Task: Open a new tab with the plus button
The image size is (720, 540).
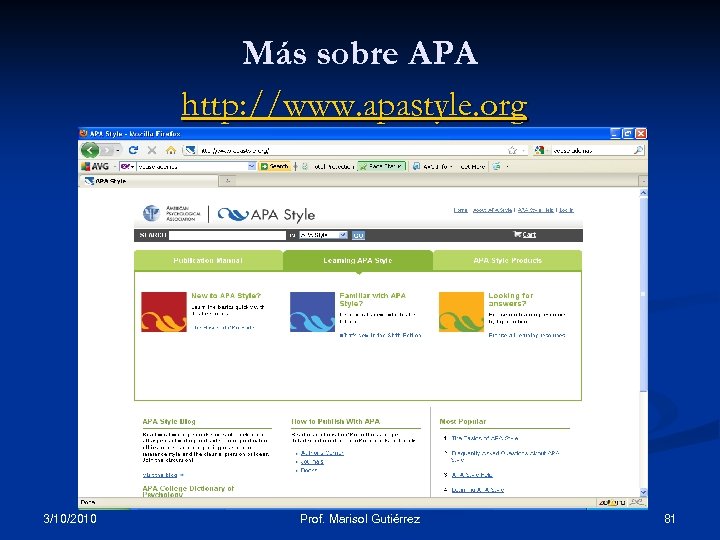Action: pos(227,181)
